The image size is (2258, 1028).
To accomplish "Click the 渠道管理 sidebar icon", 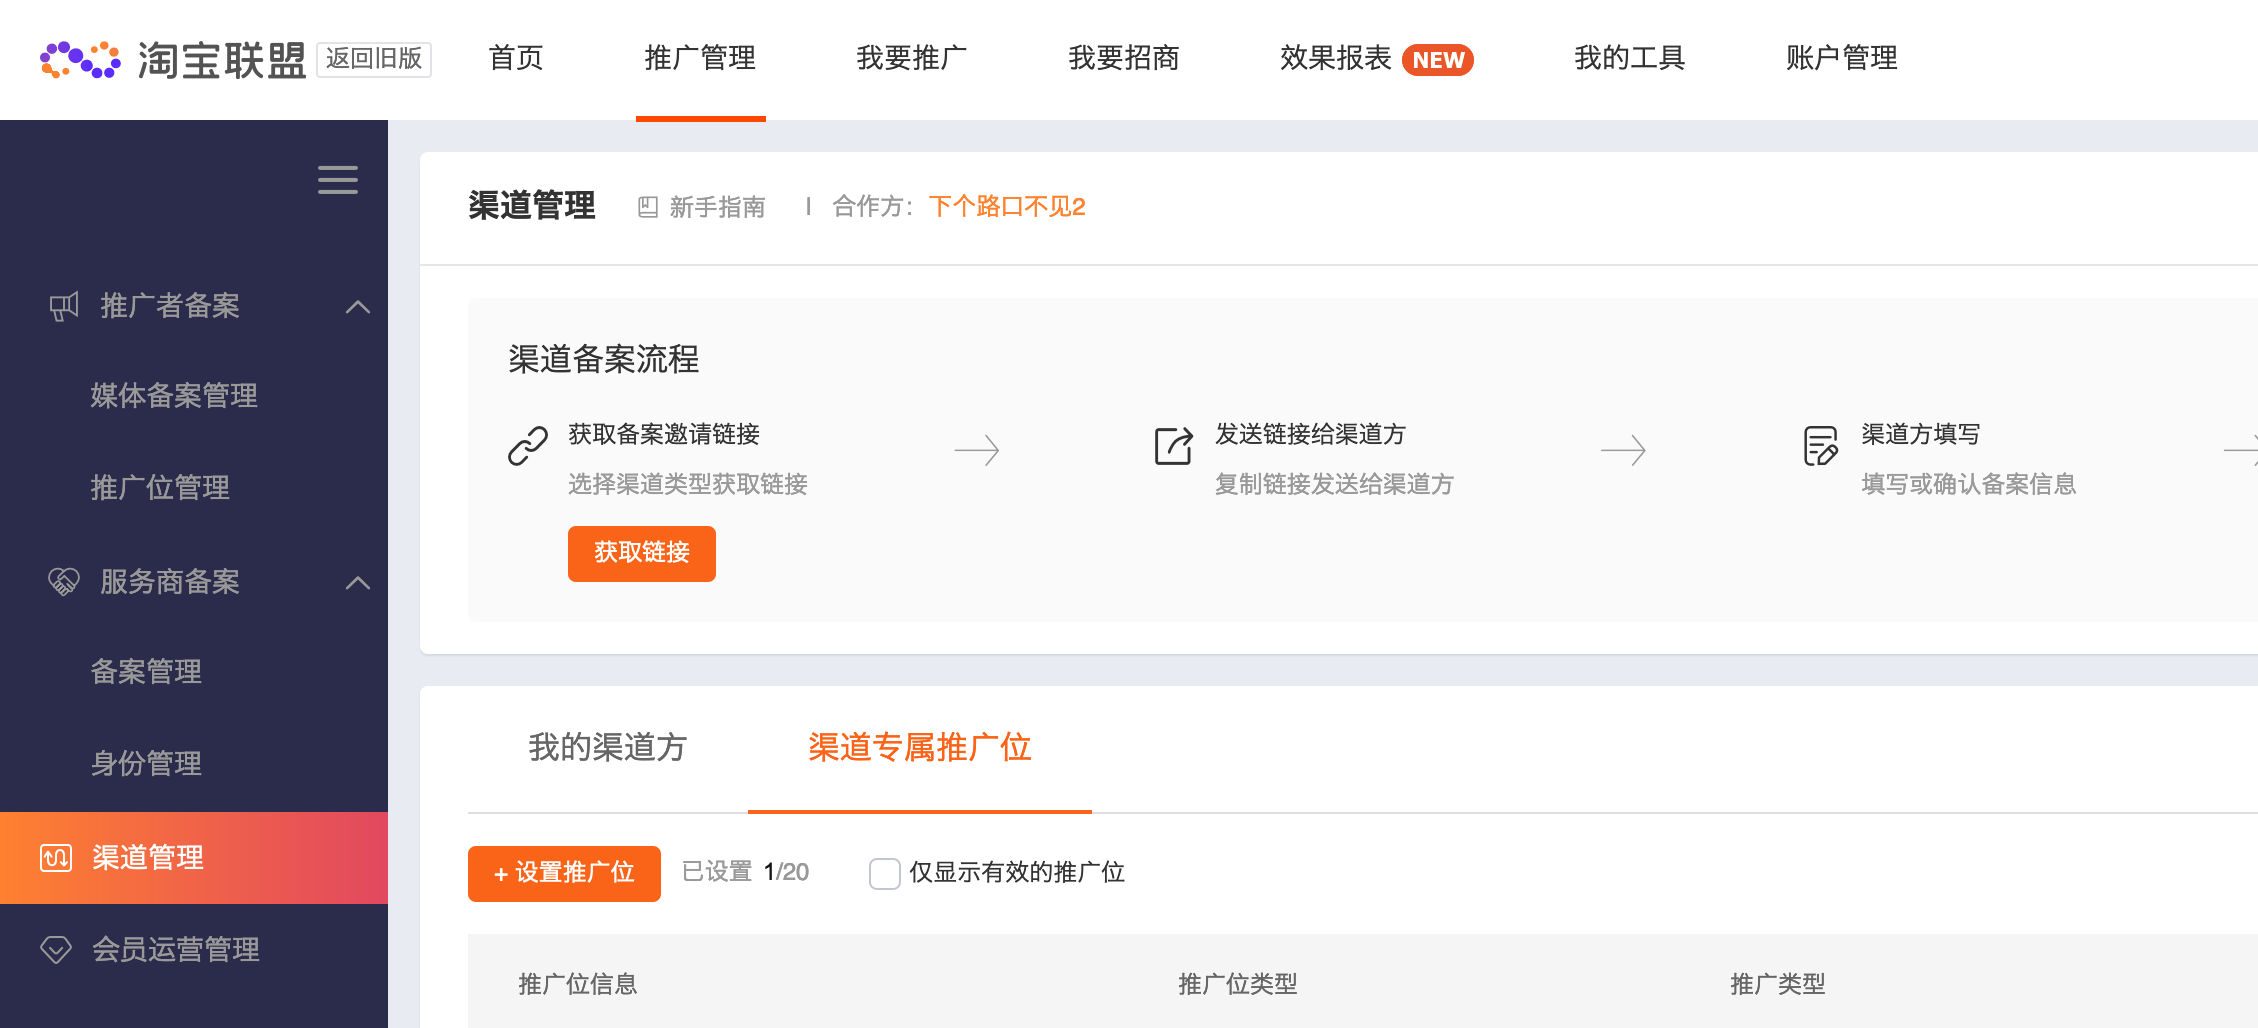I will pyautogui.click(x=56, y=858).
